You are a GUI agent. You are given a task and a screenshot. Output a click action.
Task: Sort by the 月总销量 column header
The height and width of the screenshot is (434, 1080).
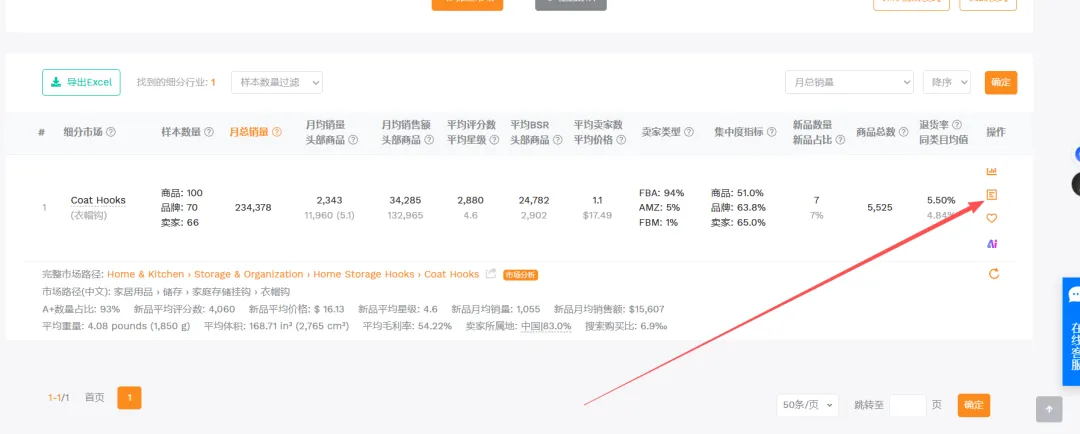(249, 132)
